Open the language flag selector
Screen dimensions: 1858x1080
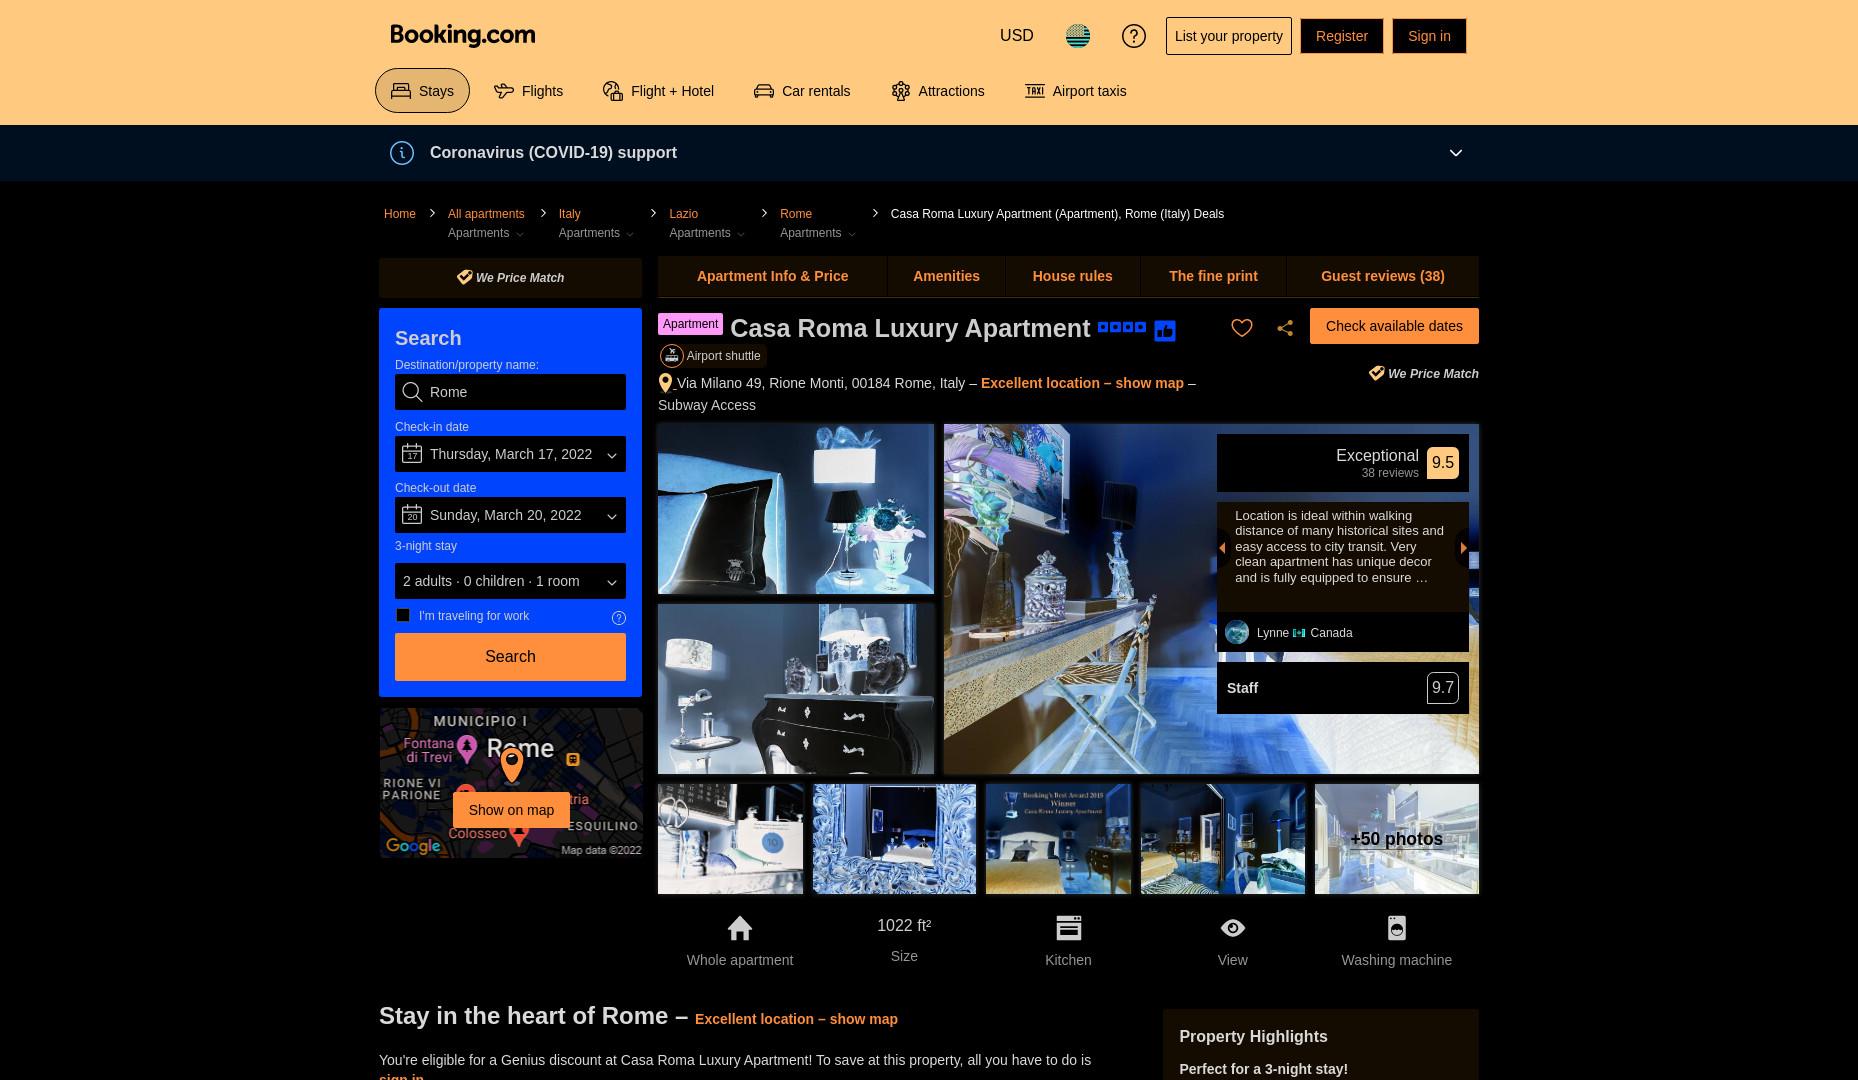(1077, 36)
